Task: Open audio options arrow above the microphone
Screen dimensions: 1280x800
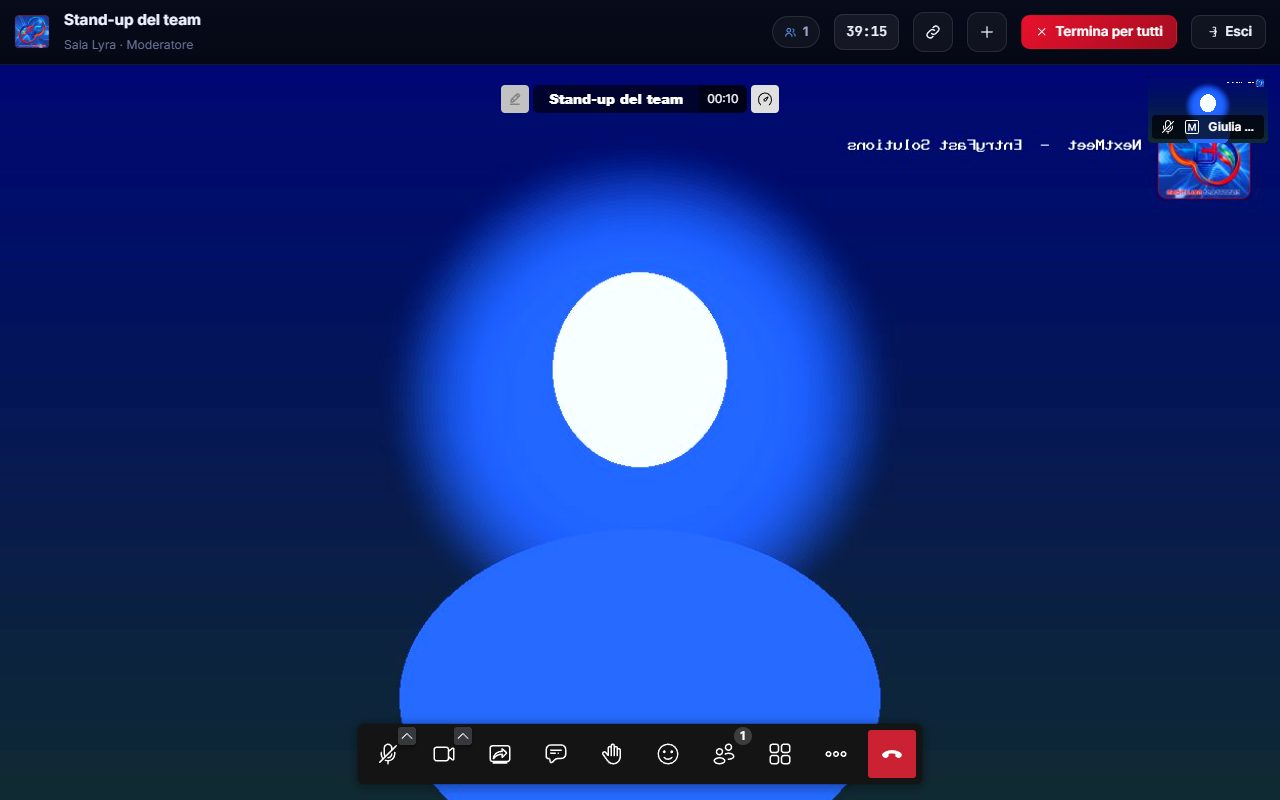Action: tap(407, 736)
